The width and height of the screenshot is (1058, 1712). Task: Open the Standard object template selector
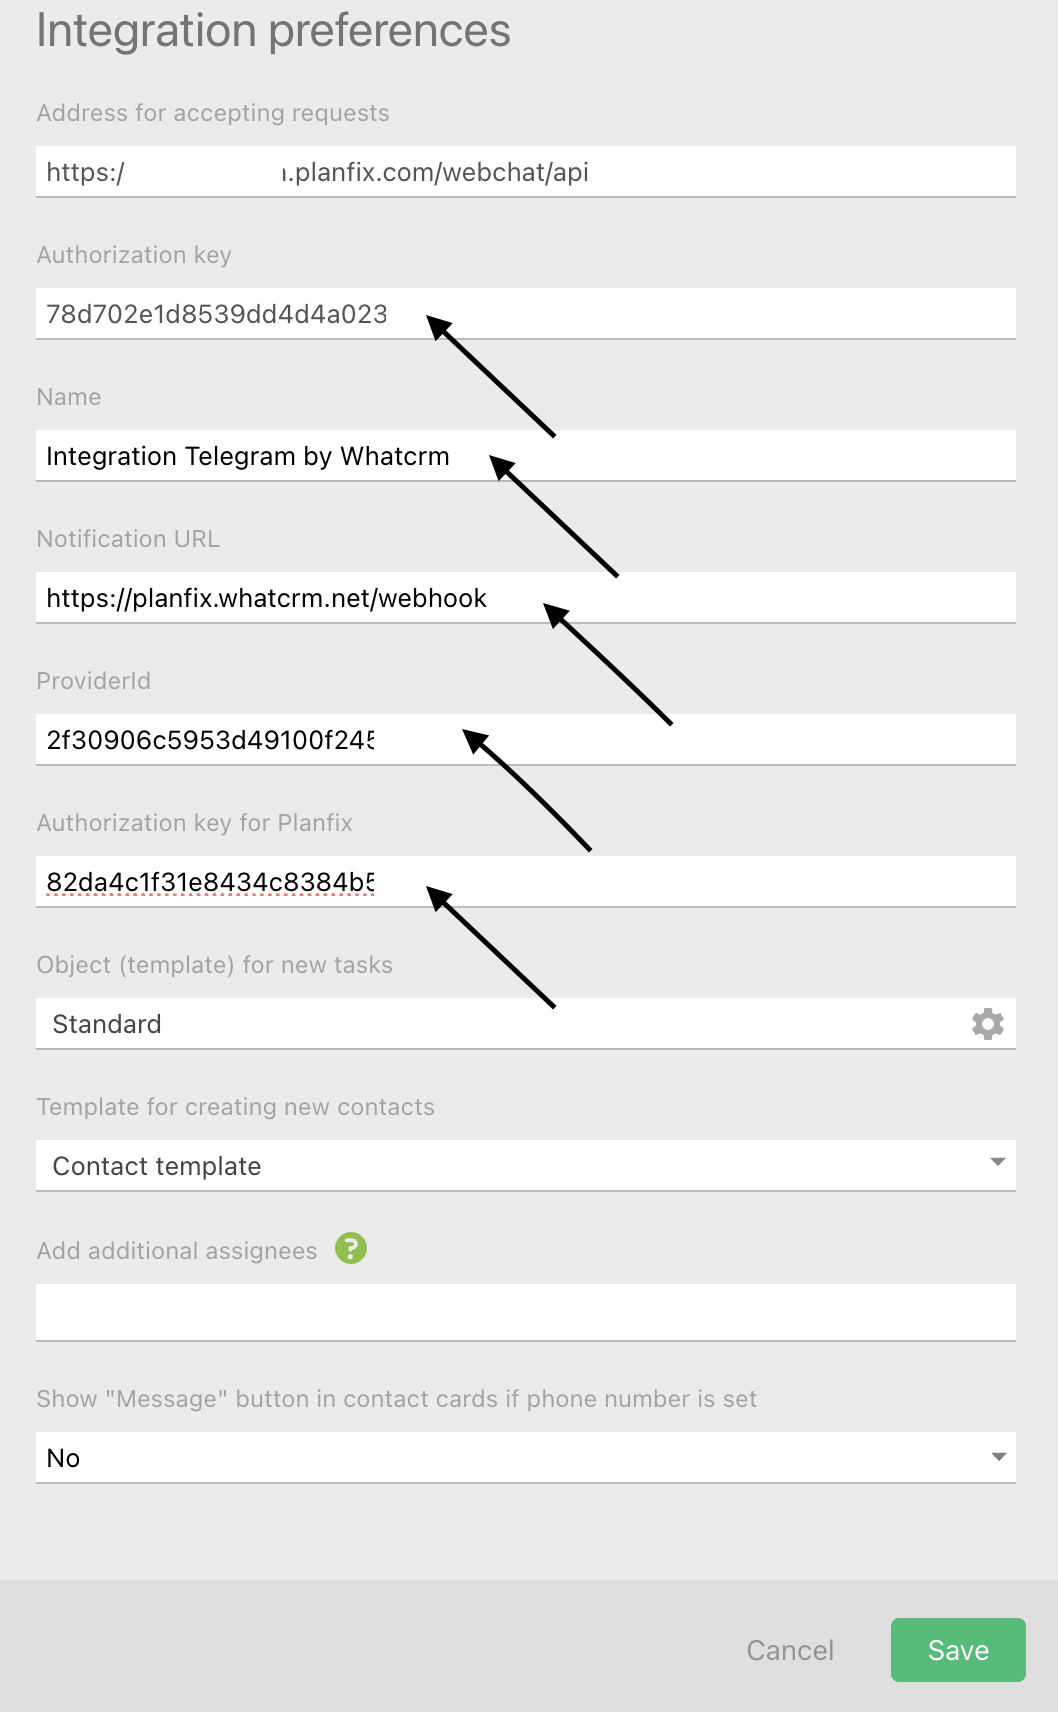500,1024
